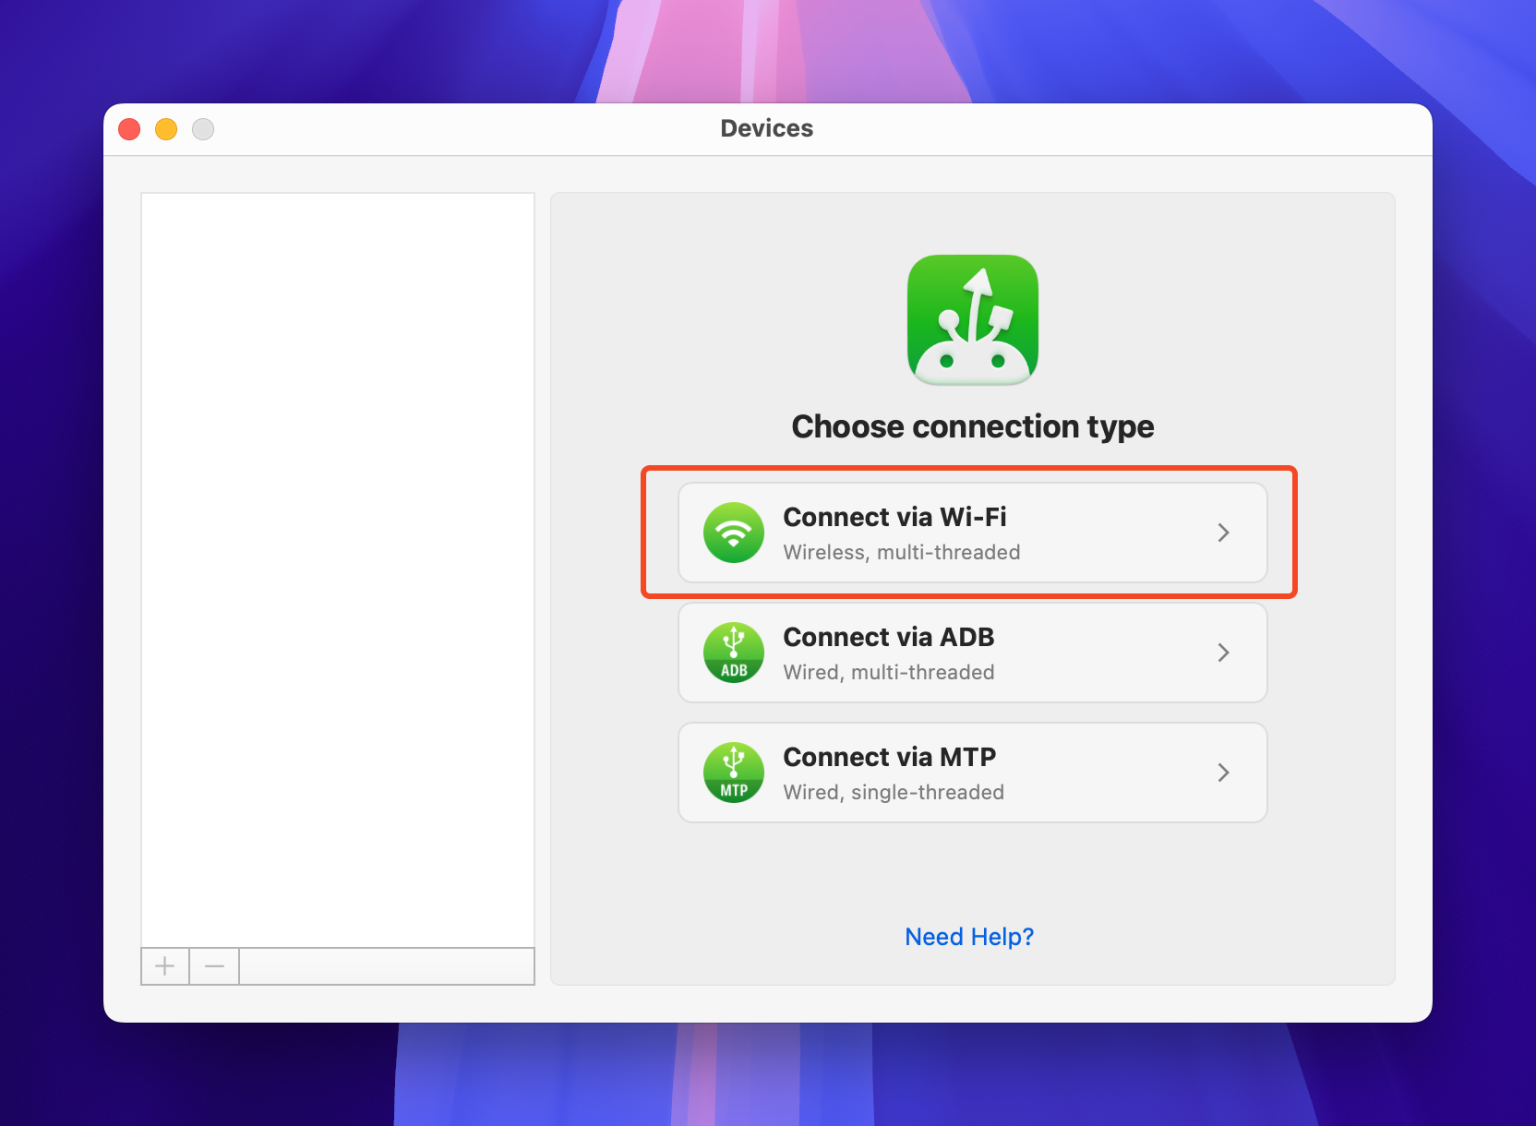Screen dimensions: 1536x1126
Task: Select the ADB USB icon
Action: (733, 652)
